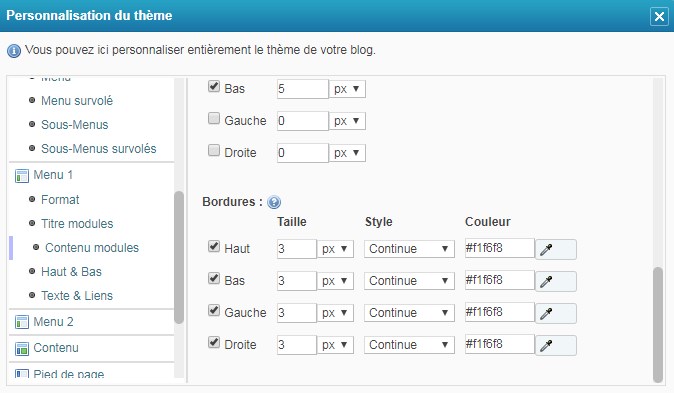The width and height of the screenshot is (674, 393).
Task: Uncheck the Gauche border checkbox
Action: tap(214, 310)
